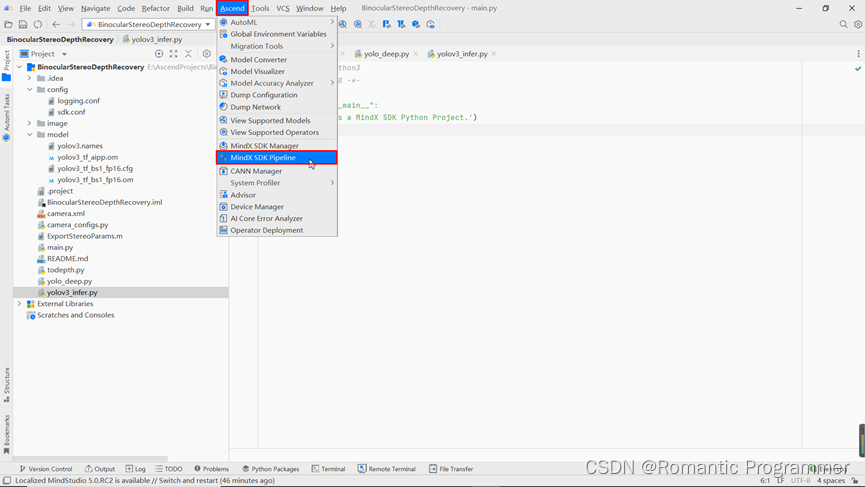Close the yolo_deep.py editor tab
The image size is (865, 487).
pos(415,53)
